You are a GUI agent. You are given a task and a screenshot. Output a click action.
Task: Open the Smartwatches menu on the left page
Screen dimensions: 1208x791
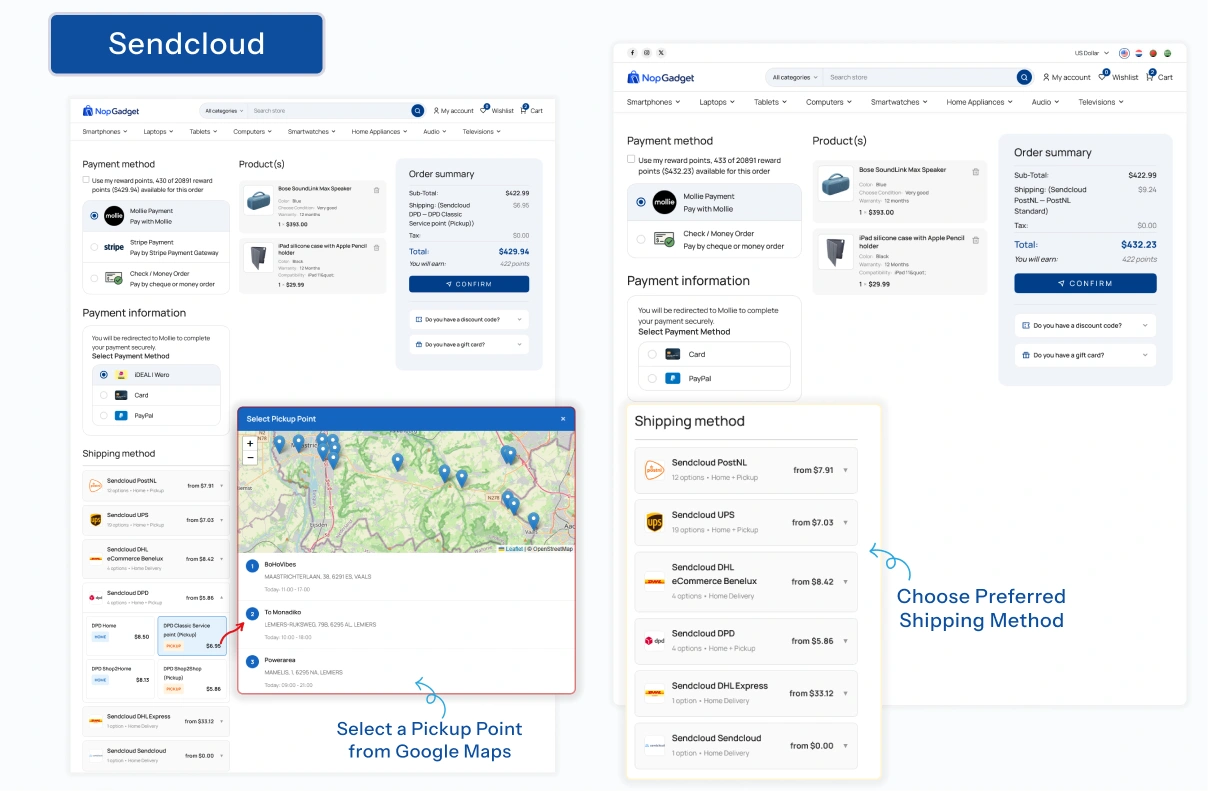click(x=312, y=132)
